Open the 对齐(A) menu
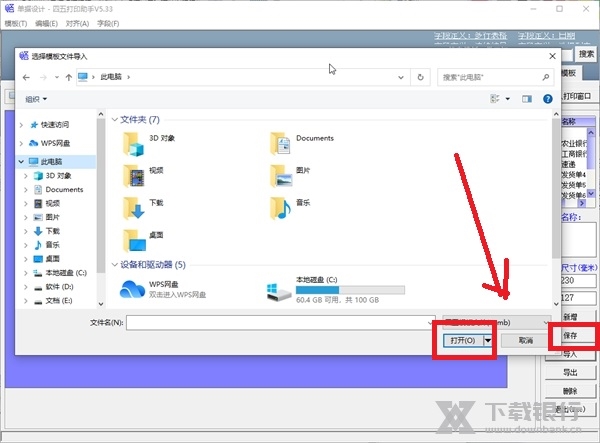 pyautogui.click(x=77, y=23)
